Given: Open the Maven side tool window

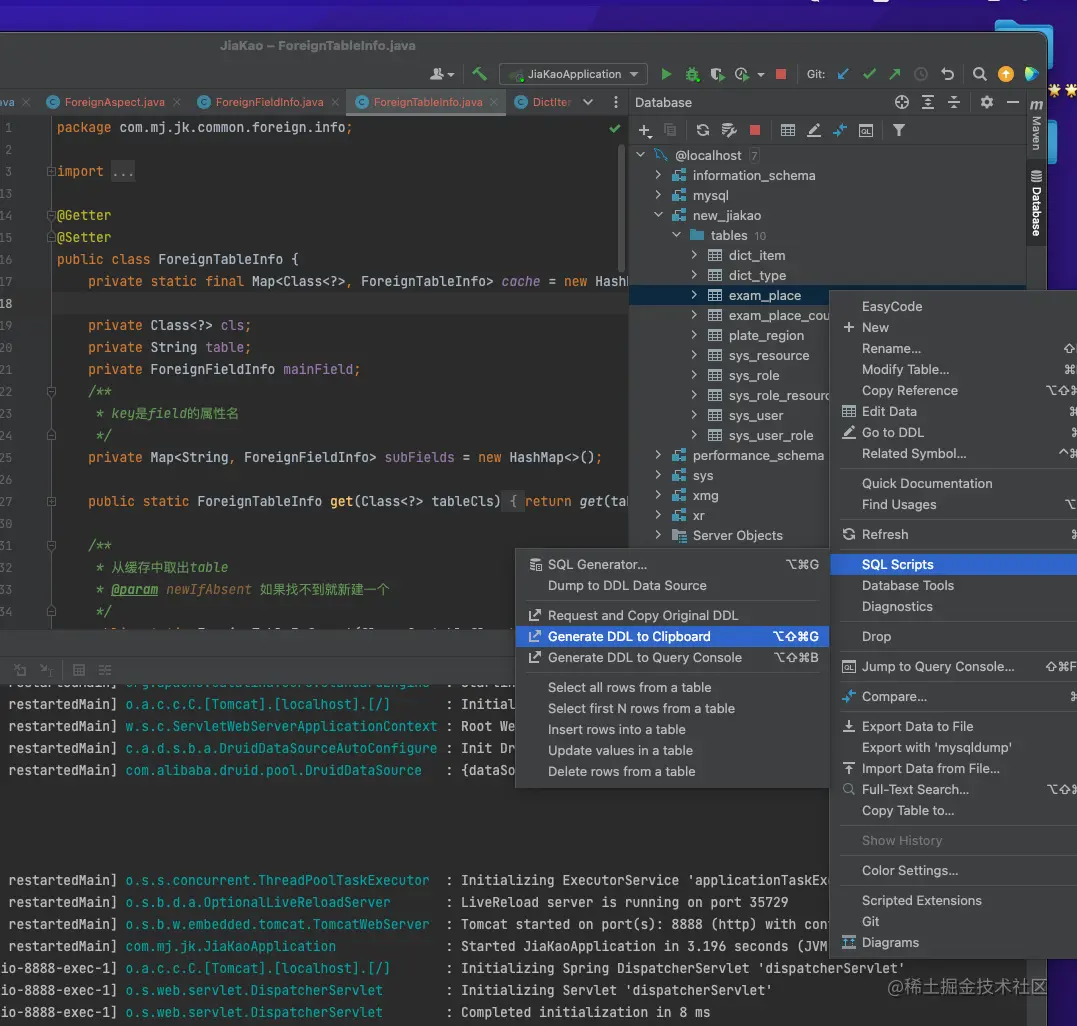Looking at the screenshot, I should point(1036,124).
